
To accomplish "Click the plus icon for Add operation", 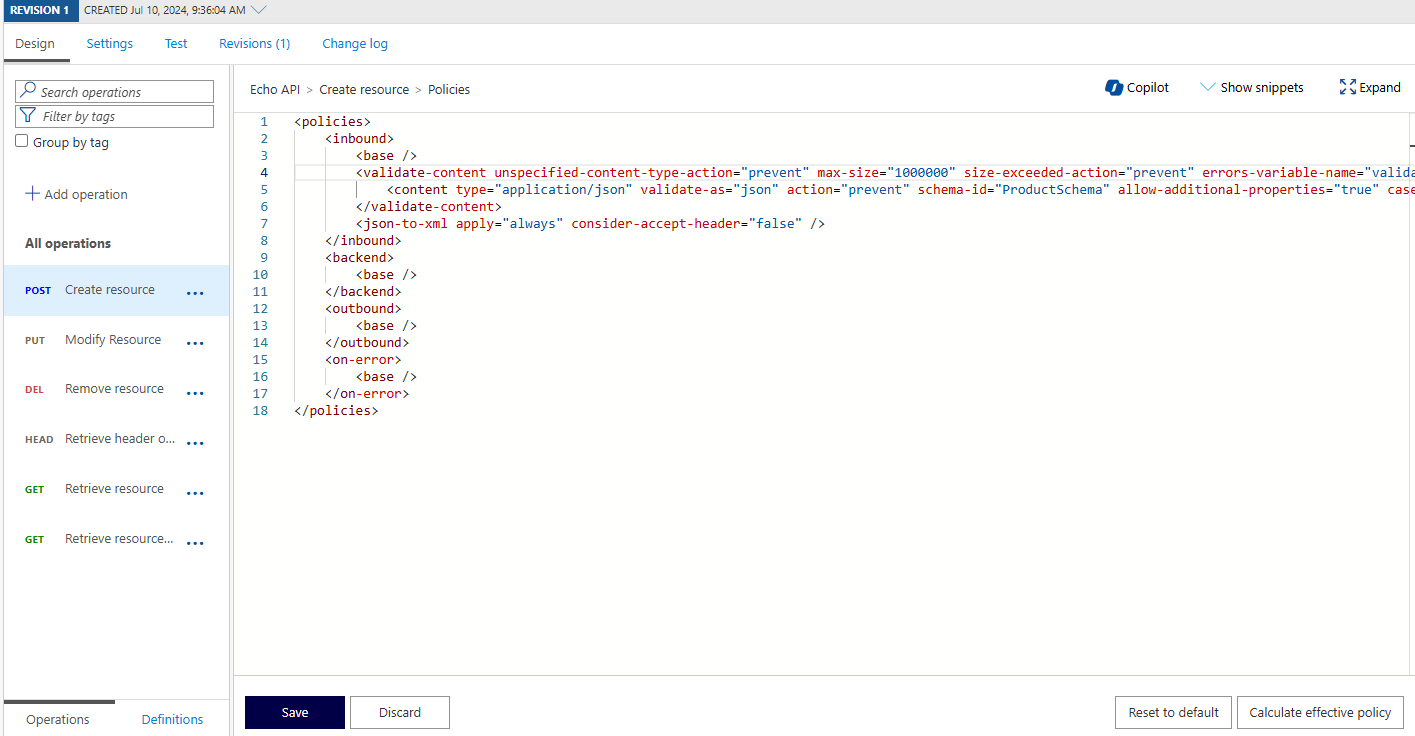I will pyautogui.click(x=32, y=194).
